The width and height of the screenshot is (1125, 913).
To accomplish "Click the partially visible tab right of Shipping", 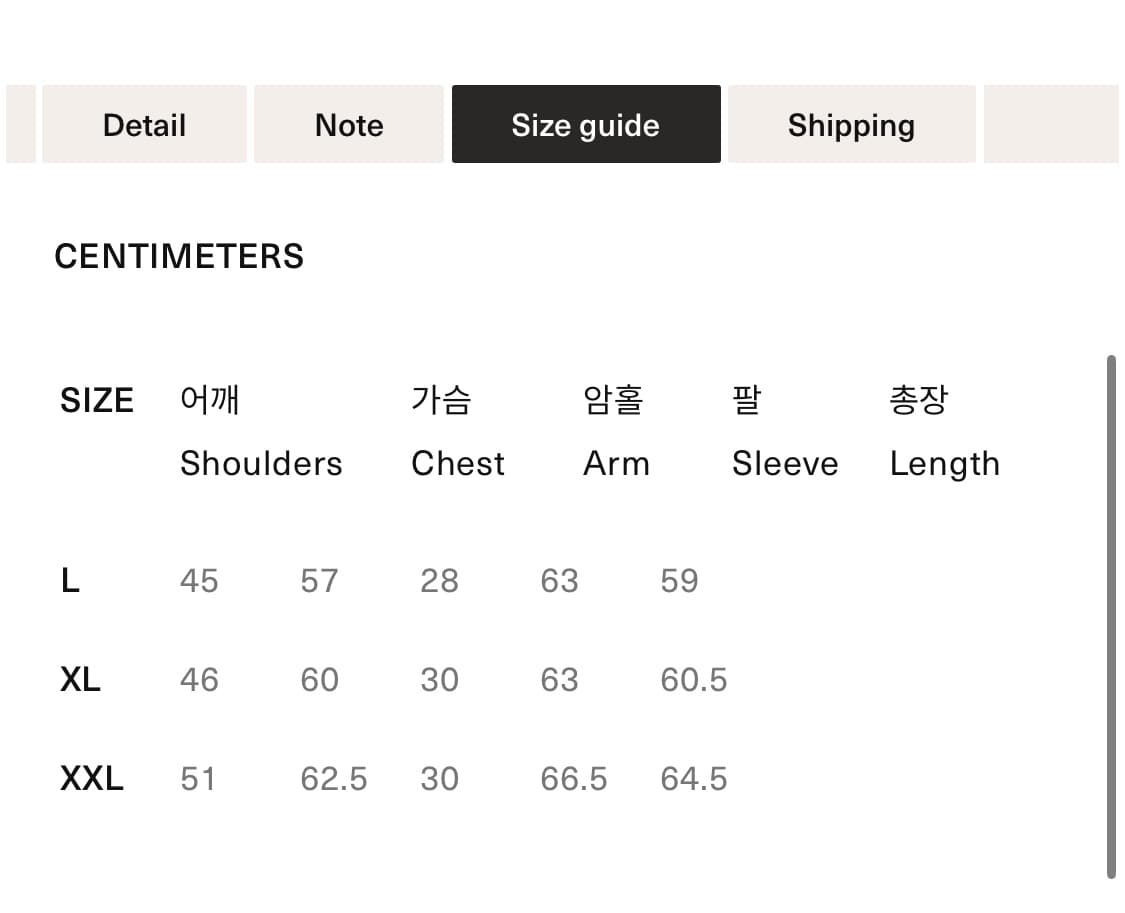I will click(x=1050, y=125).
